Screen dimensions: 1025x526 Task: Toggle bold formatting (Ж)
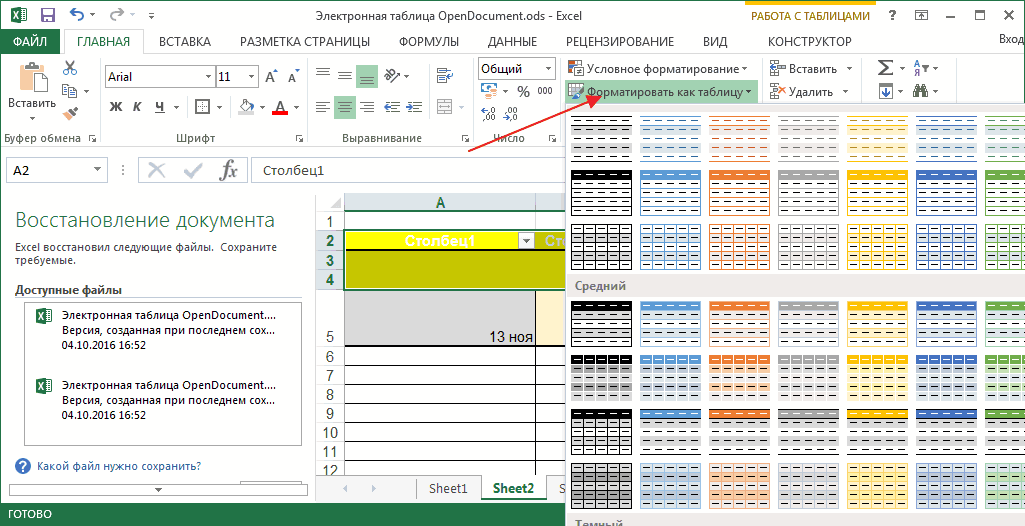(116, 107)
